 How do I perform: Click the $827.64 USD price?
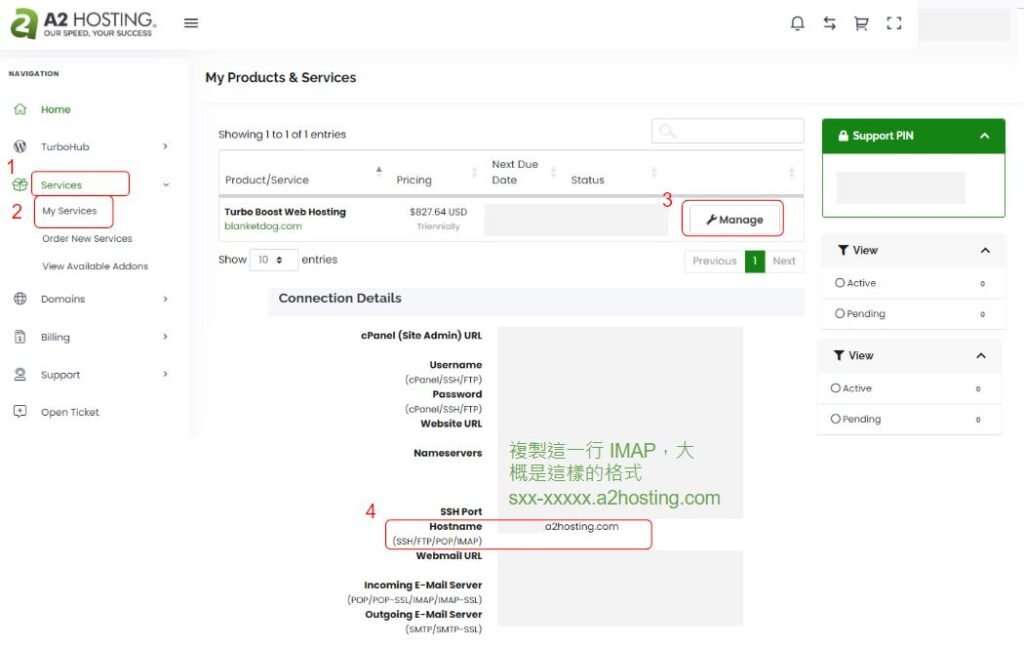pos(438,212)
